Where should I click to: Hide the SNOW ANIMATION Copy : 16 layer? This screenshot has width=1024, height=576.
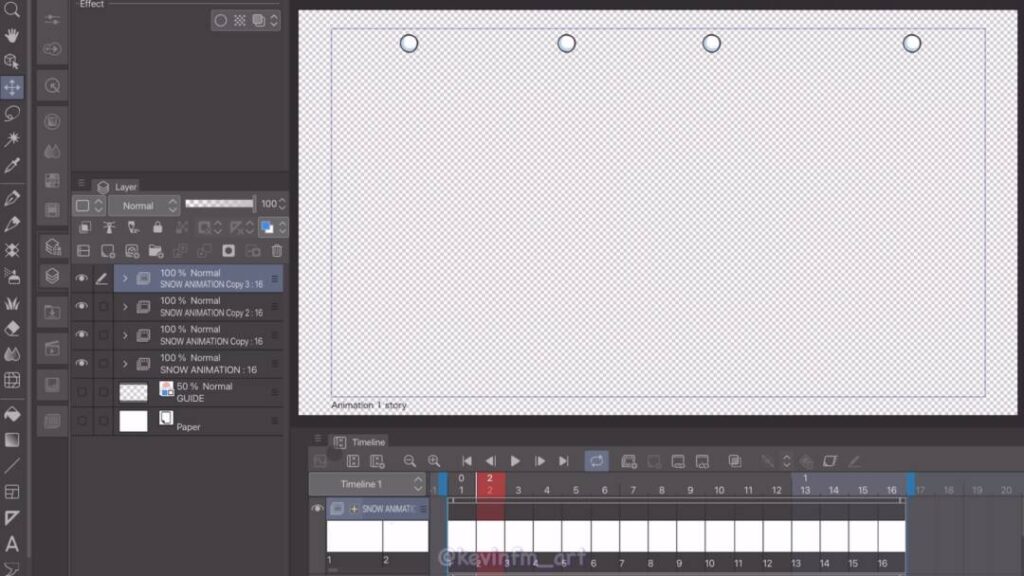tap(81, 335)
